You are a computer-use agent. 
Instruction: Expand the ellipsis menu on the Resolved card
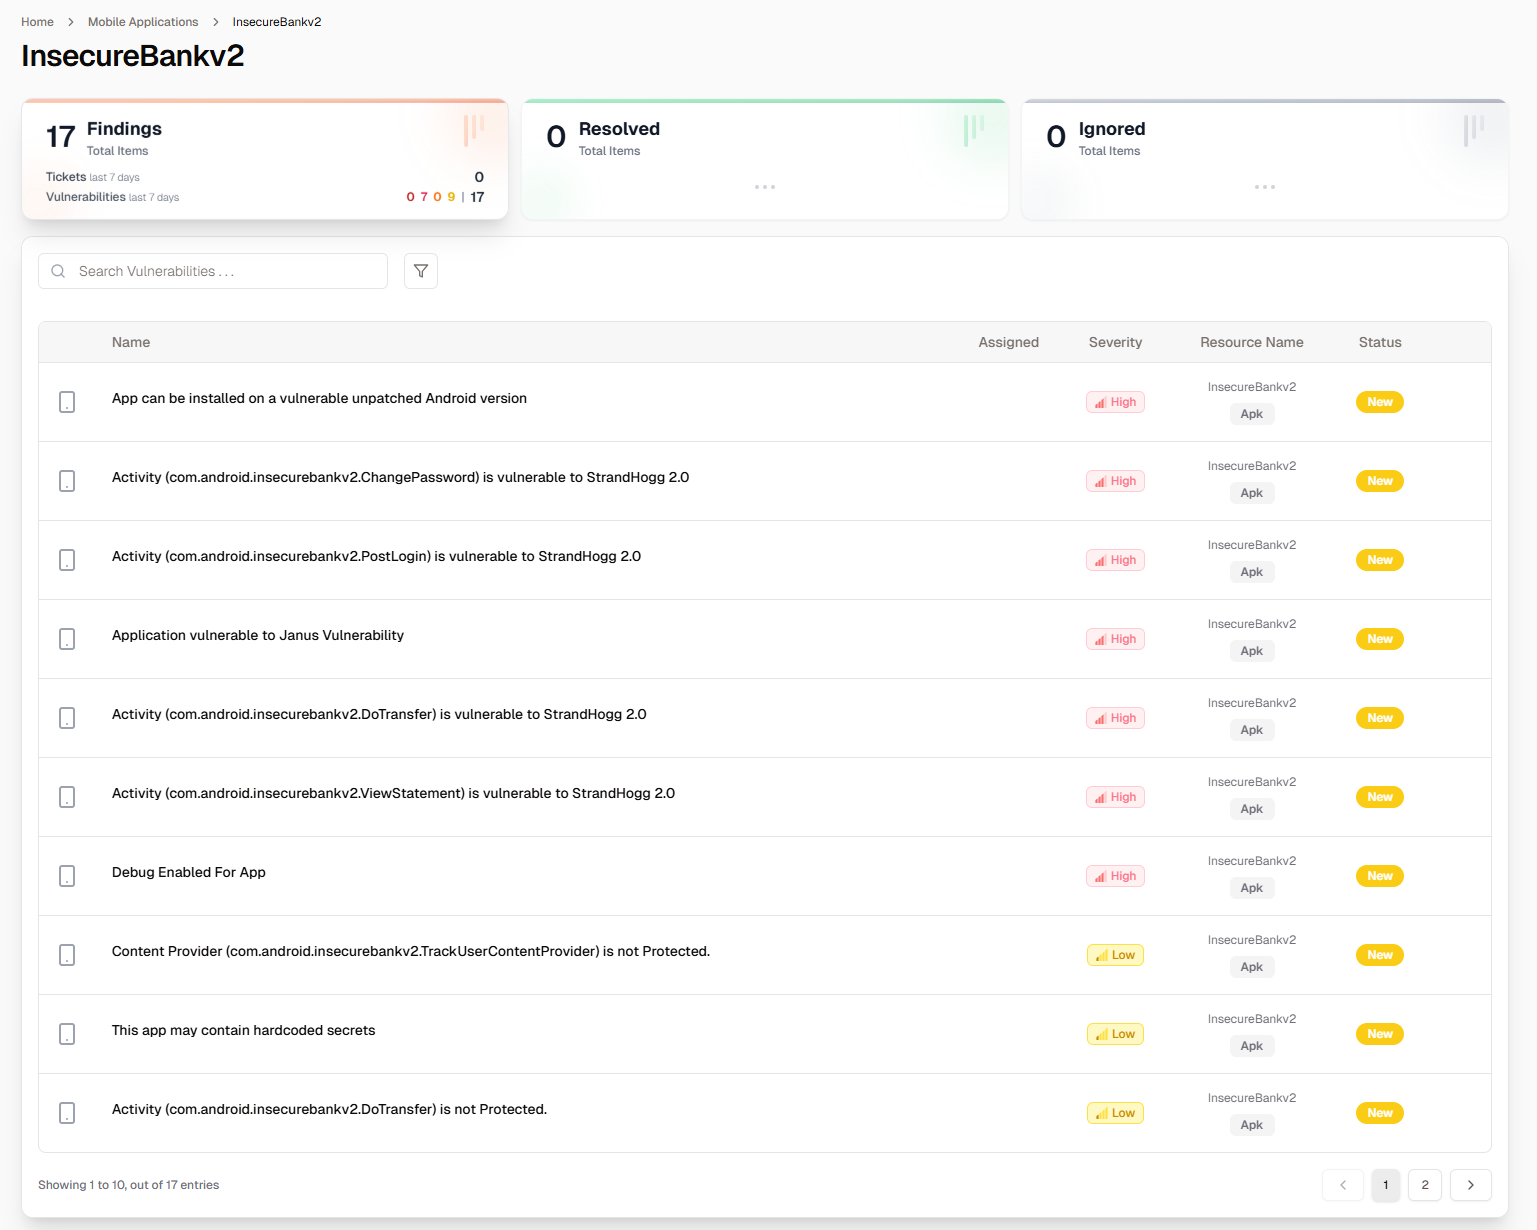(x=764, y=186)
